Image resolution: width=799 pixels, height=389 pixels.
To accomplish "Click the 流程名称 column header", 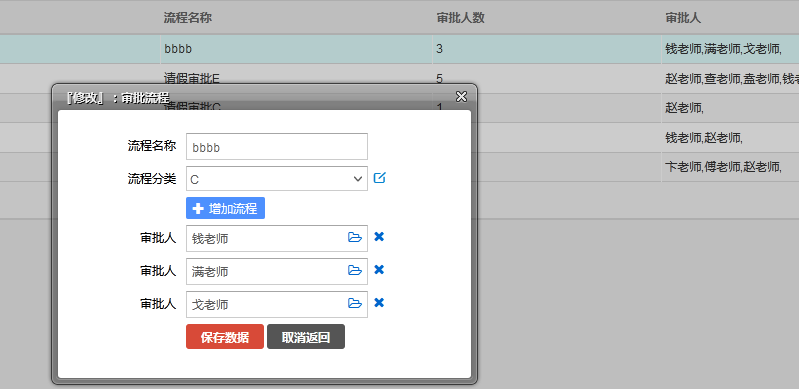I will [188, 18].
